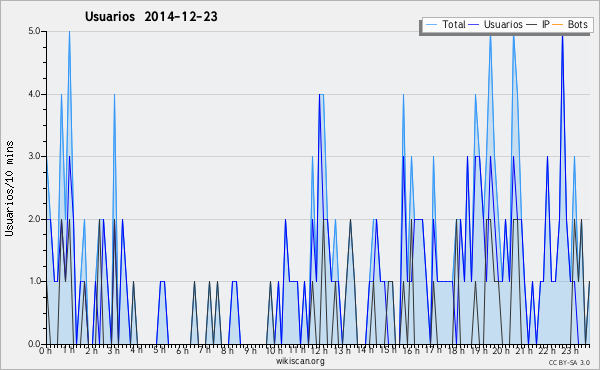600x370 pixels.
Task: Click the CC BY-SA 3.0 license text
Action: (569, 362)
